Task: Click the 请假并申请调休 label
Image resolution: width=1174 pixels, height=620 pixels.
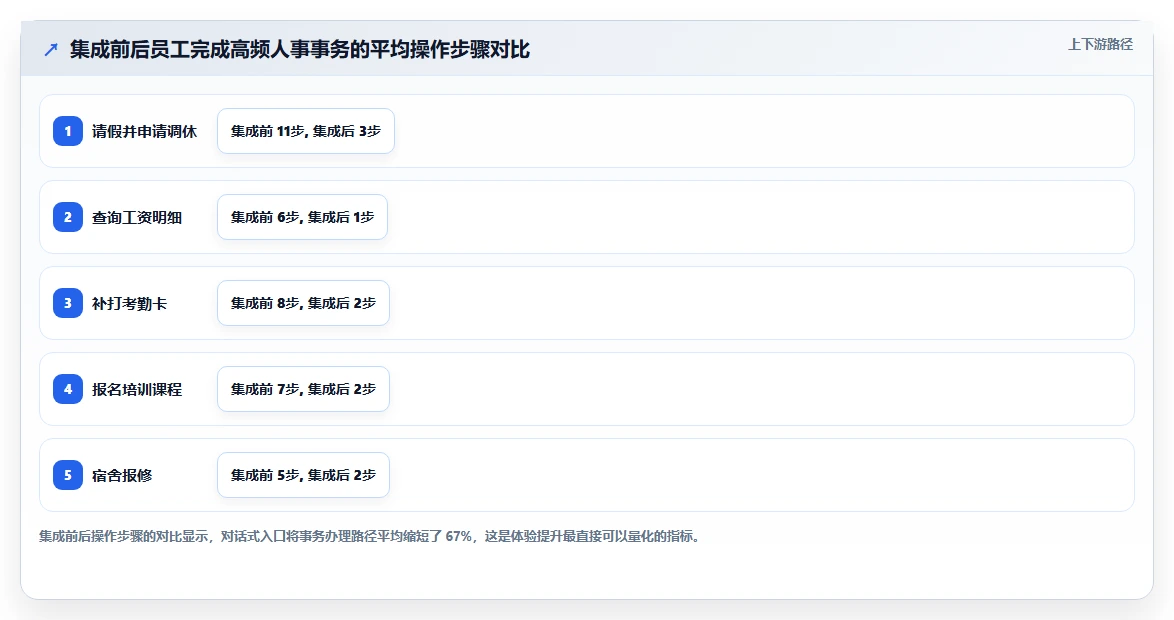Action: pyautogui.click(x=145, y=132)
